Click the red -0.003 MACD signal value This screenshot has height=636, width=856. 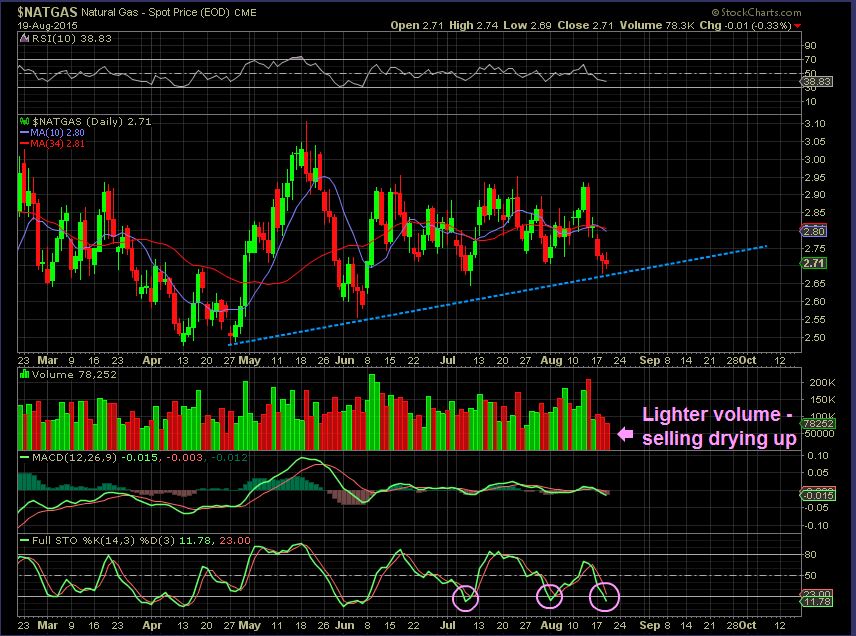tap(184, 457)
